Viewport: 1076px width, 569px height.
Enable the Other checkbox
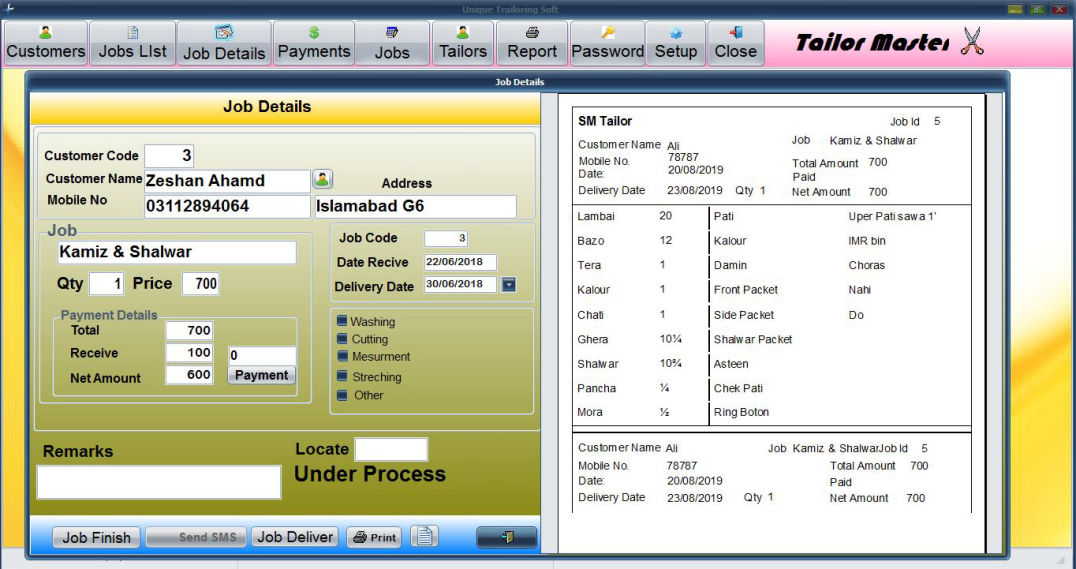[x=342, y=395]
